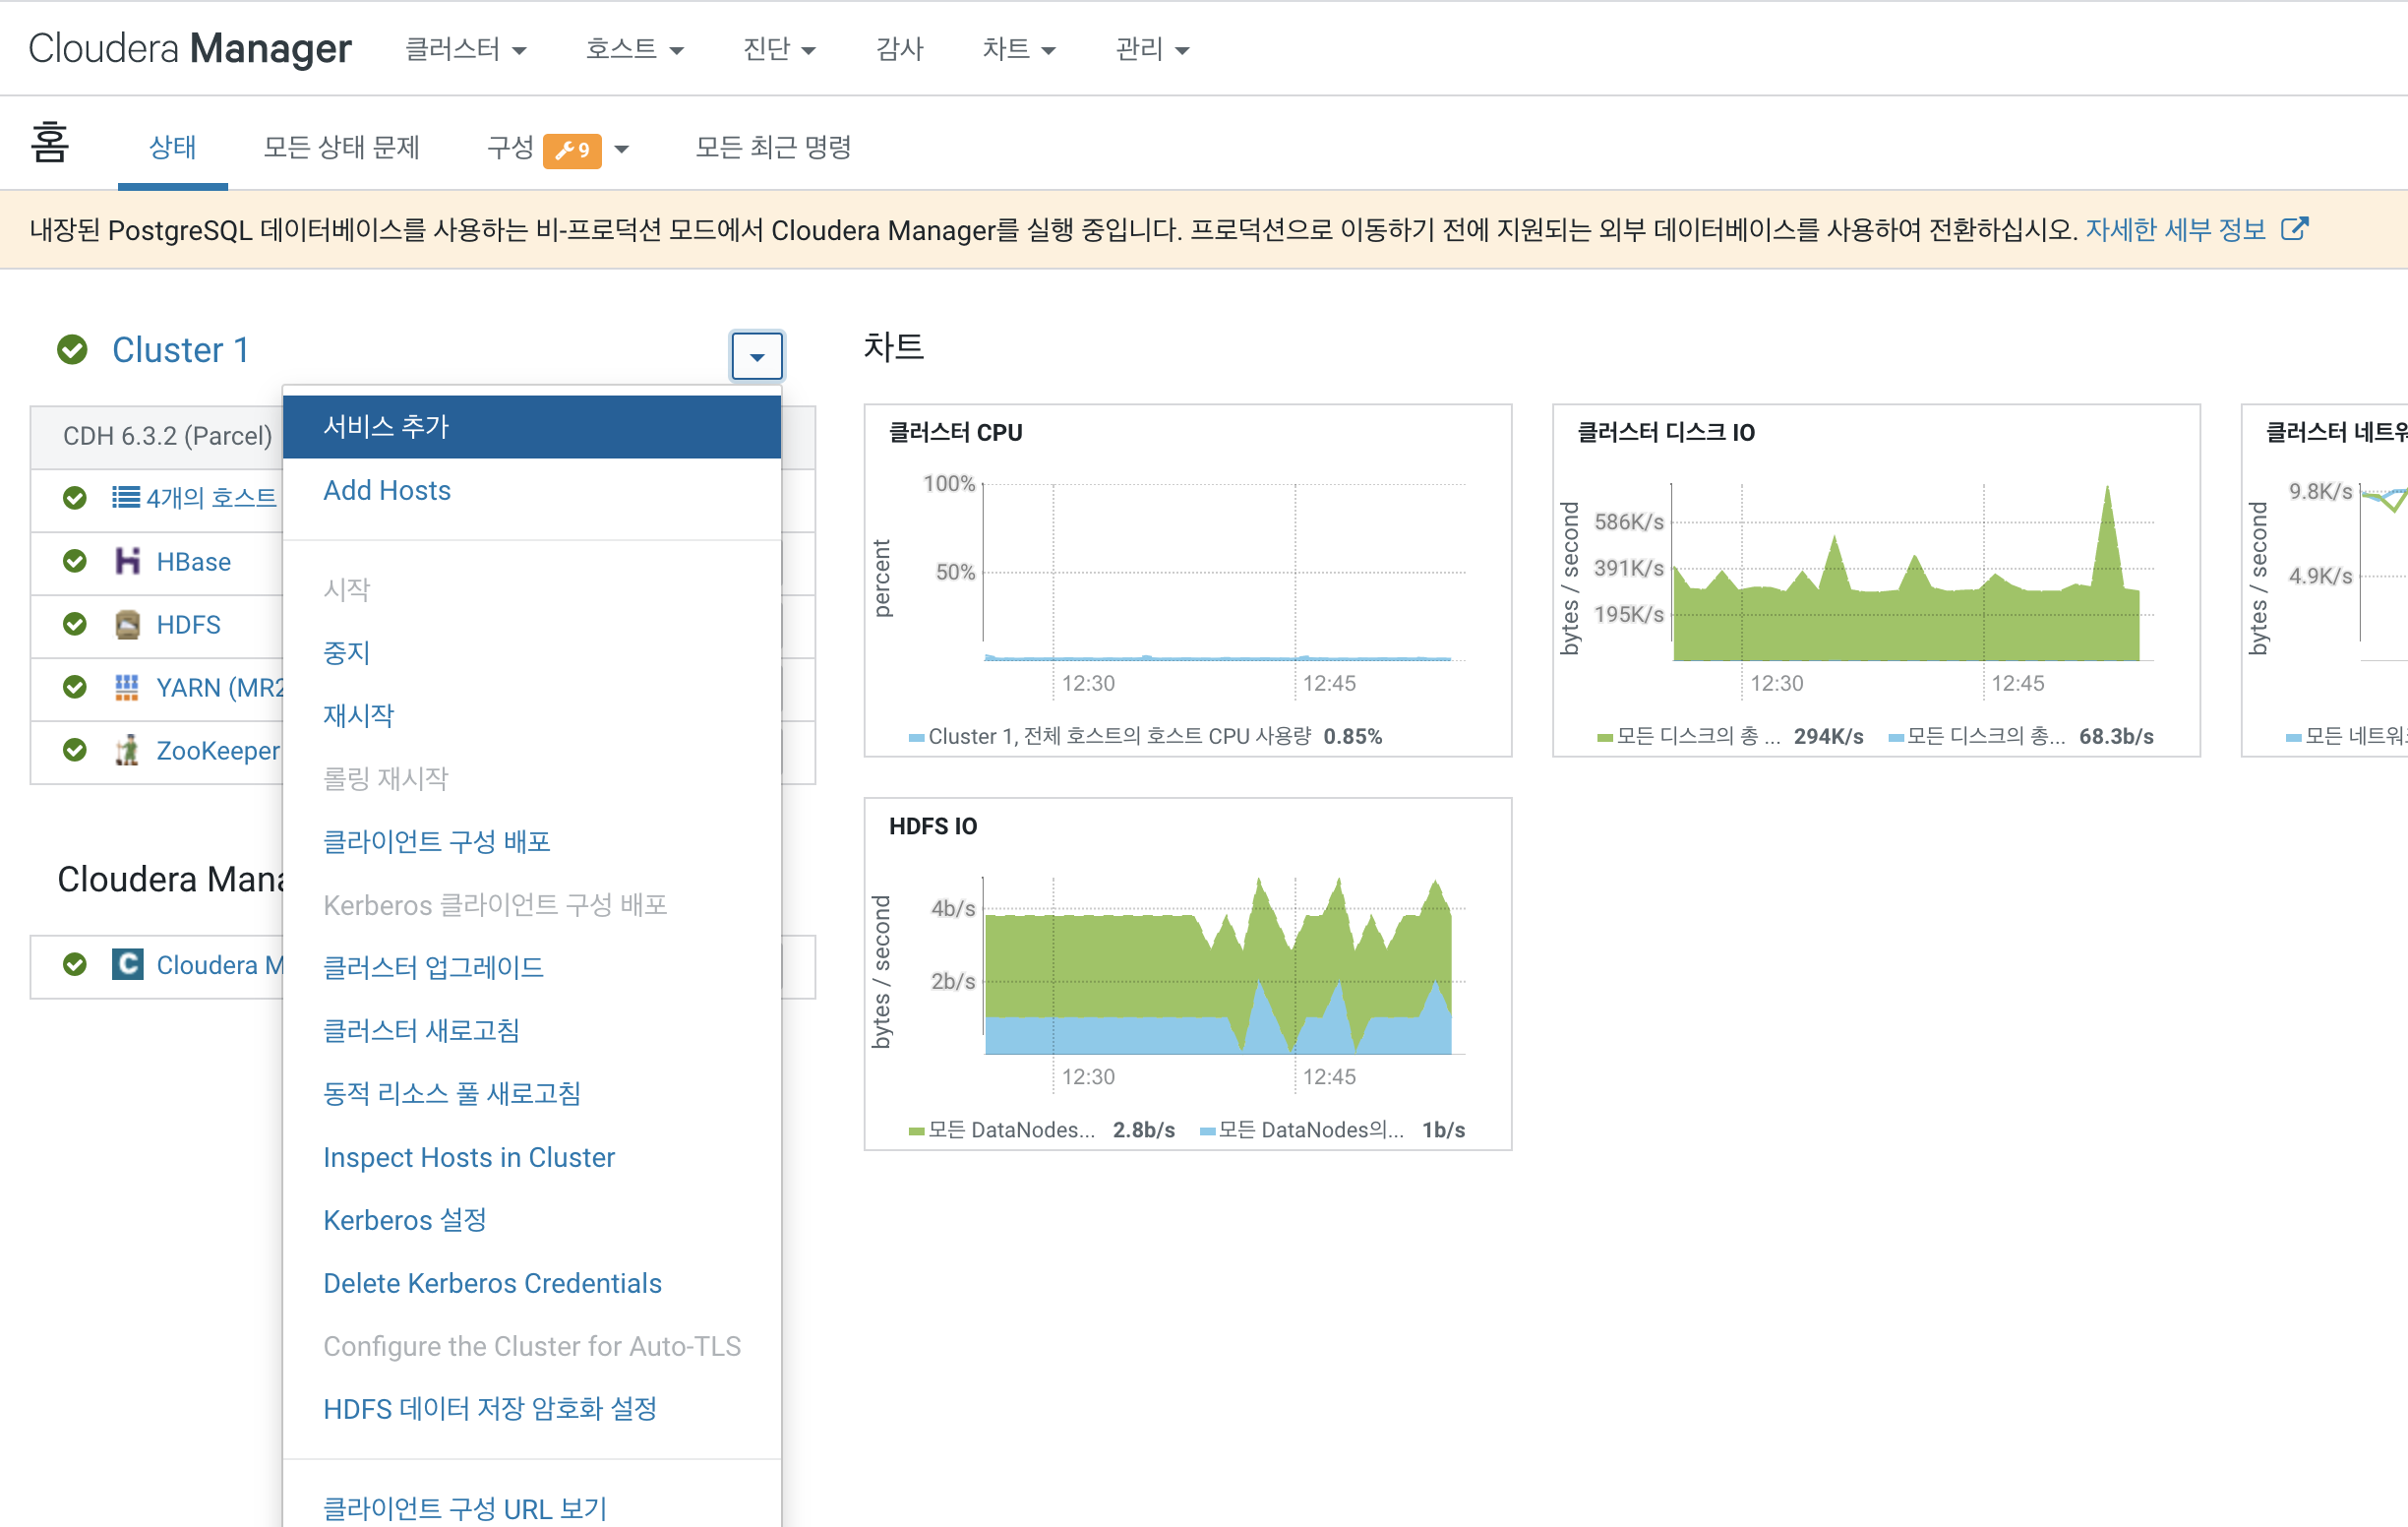Click the Cloudera Management Service icon
The height and width of the screenshot is (1527, 2408).
[127, 964]
